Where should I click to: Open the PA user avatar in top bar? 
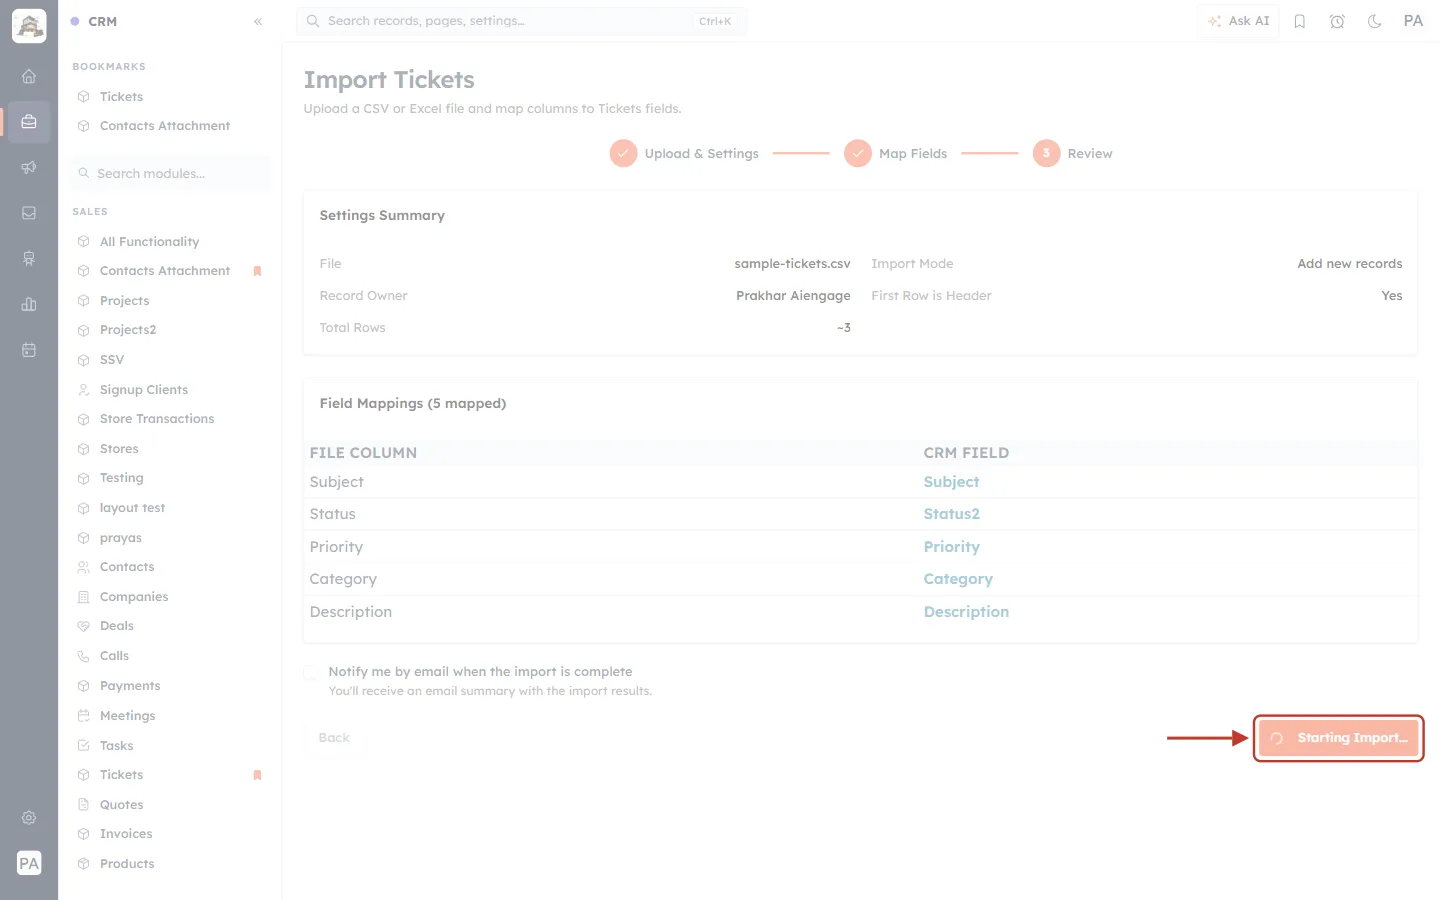tap(1413, 21)
